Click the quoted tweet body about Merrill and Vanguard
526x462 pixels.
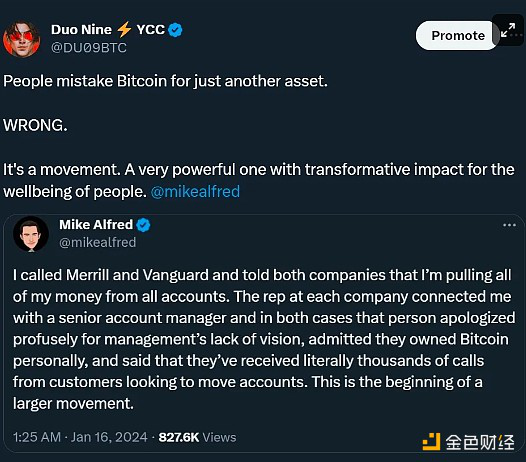tap(264, 339)
